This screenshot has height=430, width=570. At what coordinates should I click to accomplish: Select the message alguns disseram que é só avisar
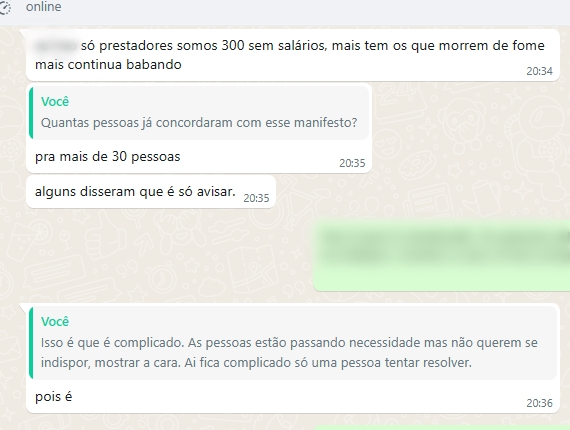(x=135, y=192)
